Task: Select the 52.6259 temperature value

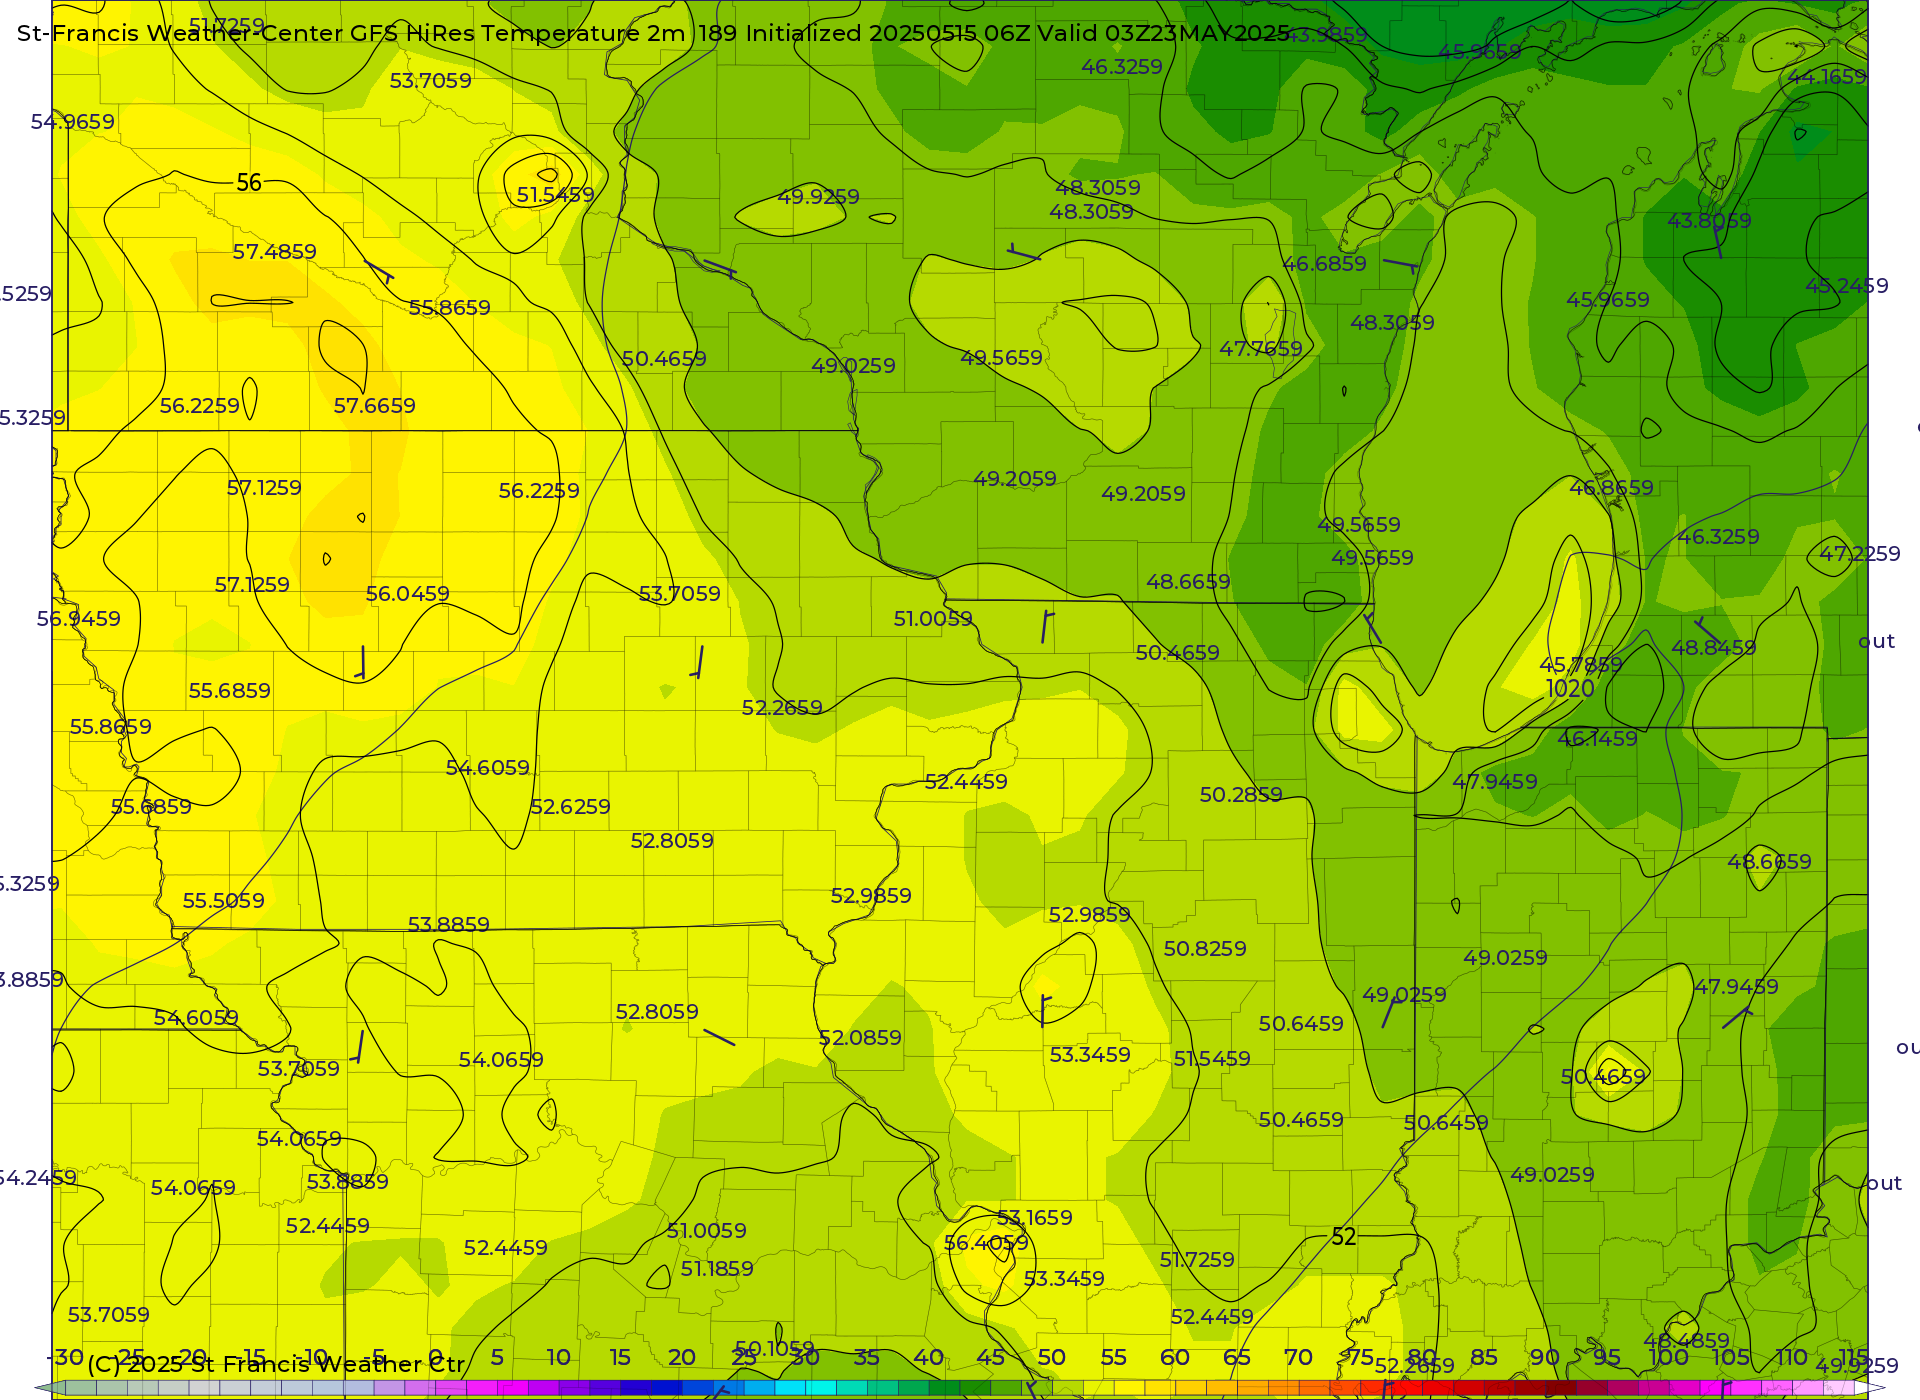Action: (x=570, y=807)
